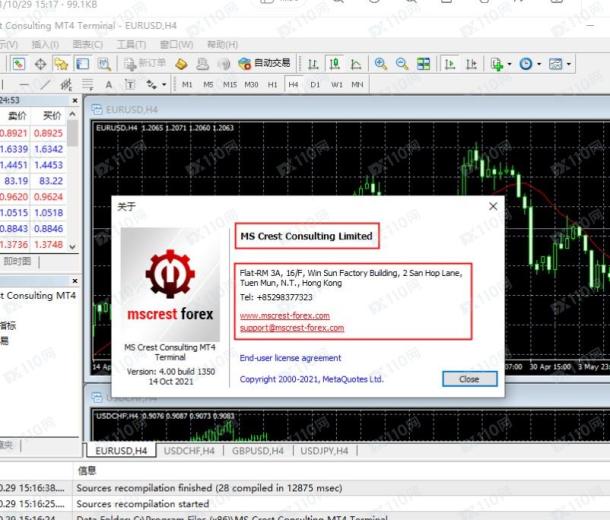Select the candlestick chart type icon

pos(334,63)
